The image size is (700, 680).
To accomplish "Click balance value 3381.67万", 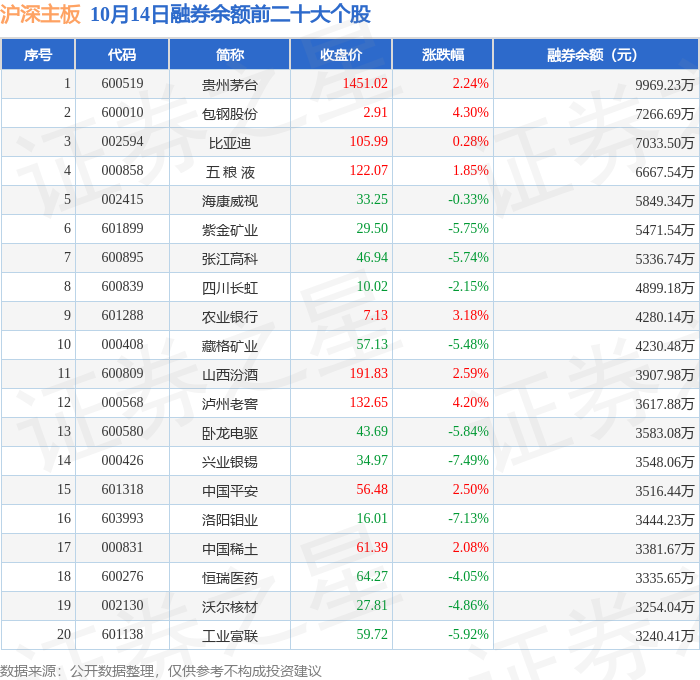I will [665, 549].
